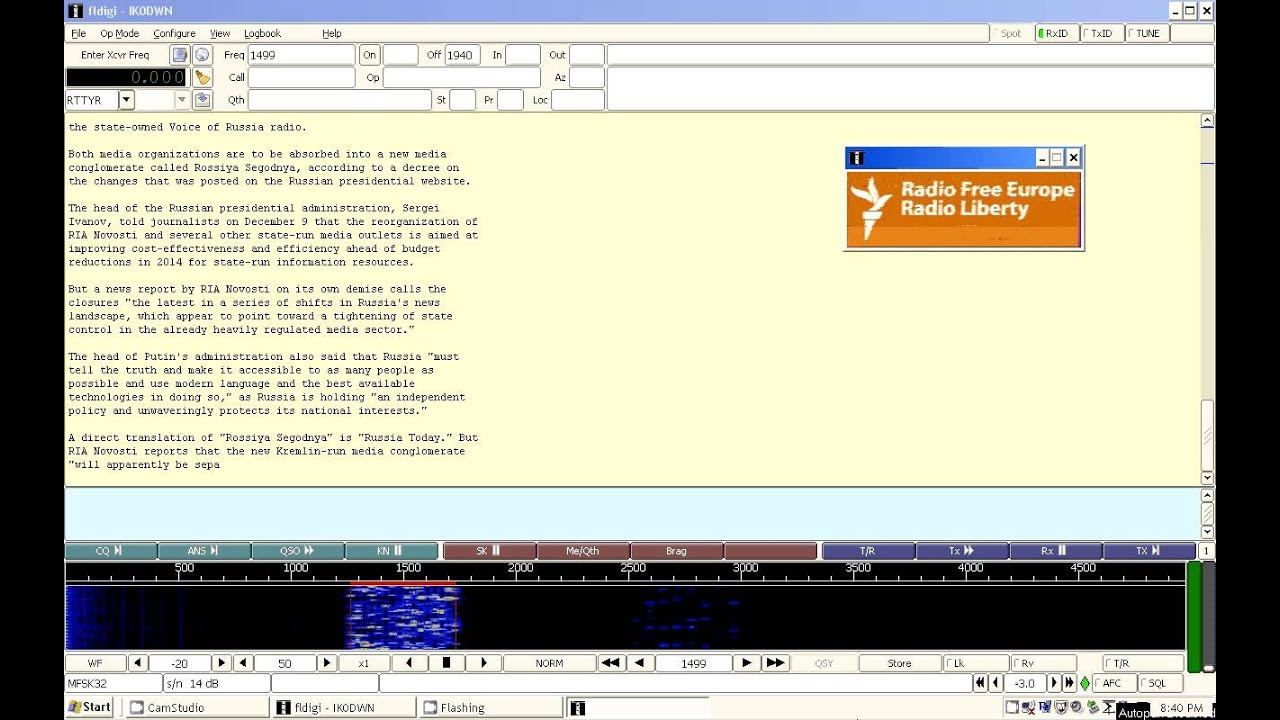The height and width of the screenshot is (720, 1280).
Task: Step cursor frequency 1499 down
Action: [641, 663]
